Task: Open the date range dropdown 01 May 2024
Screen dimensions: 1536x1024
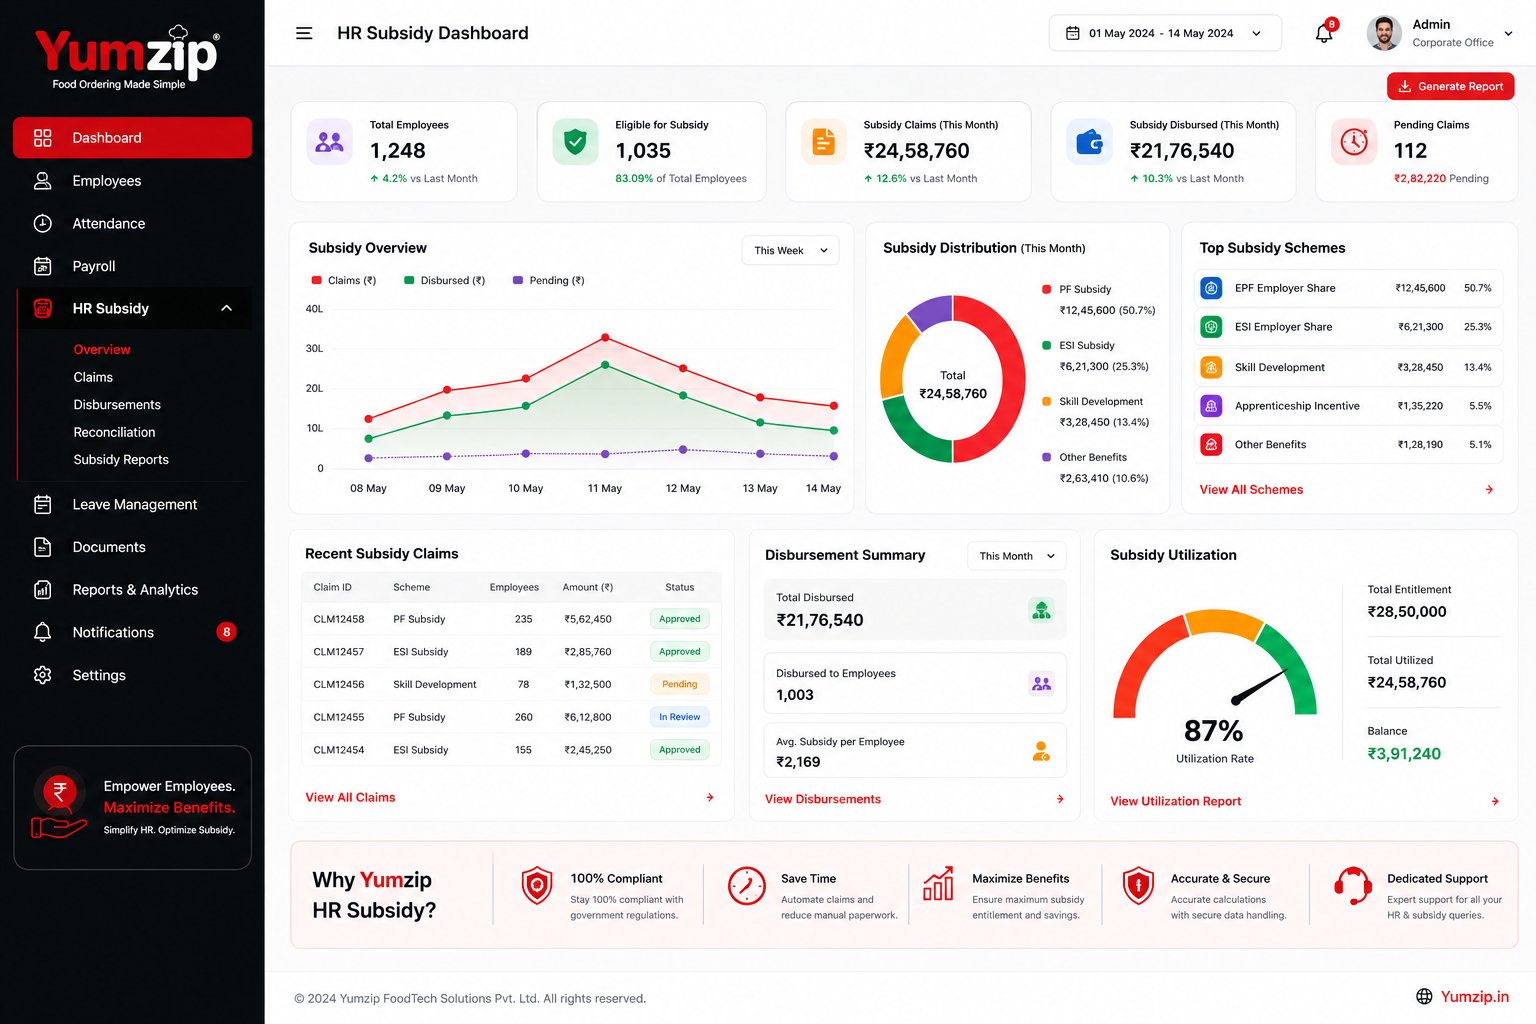Action: (x=1165, y=33)
